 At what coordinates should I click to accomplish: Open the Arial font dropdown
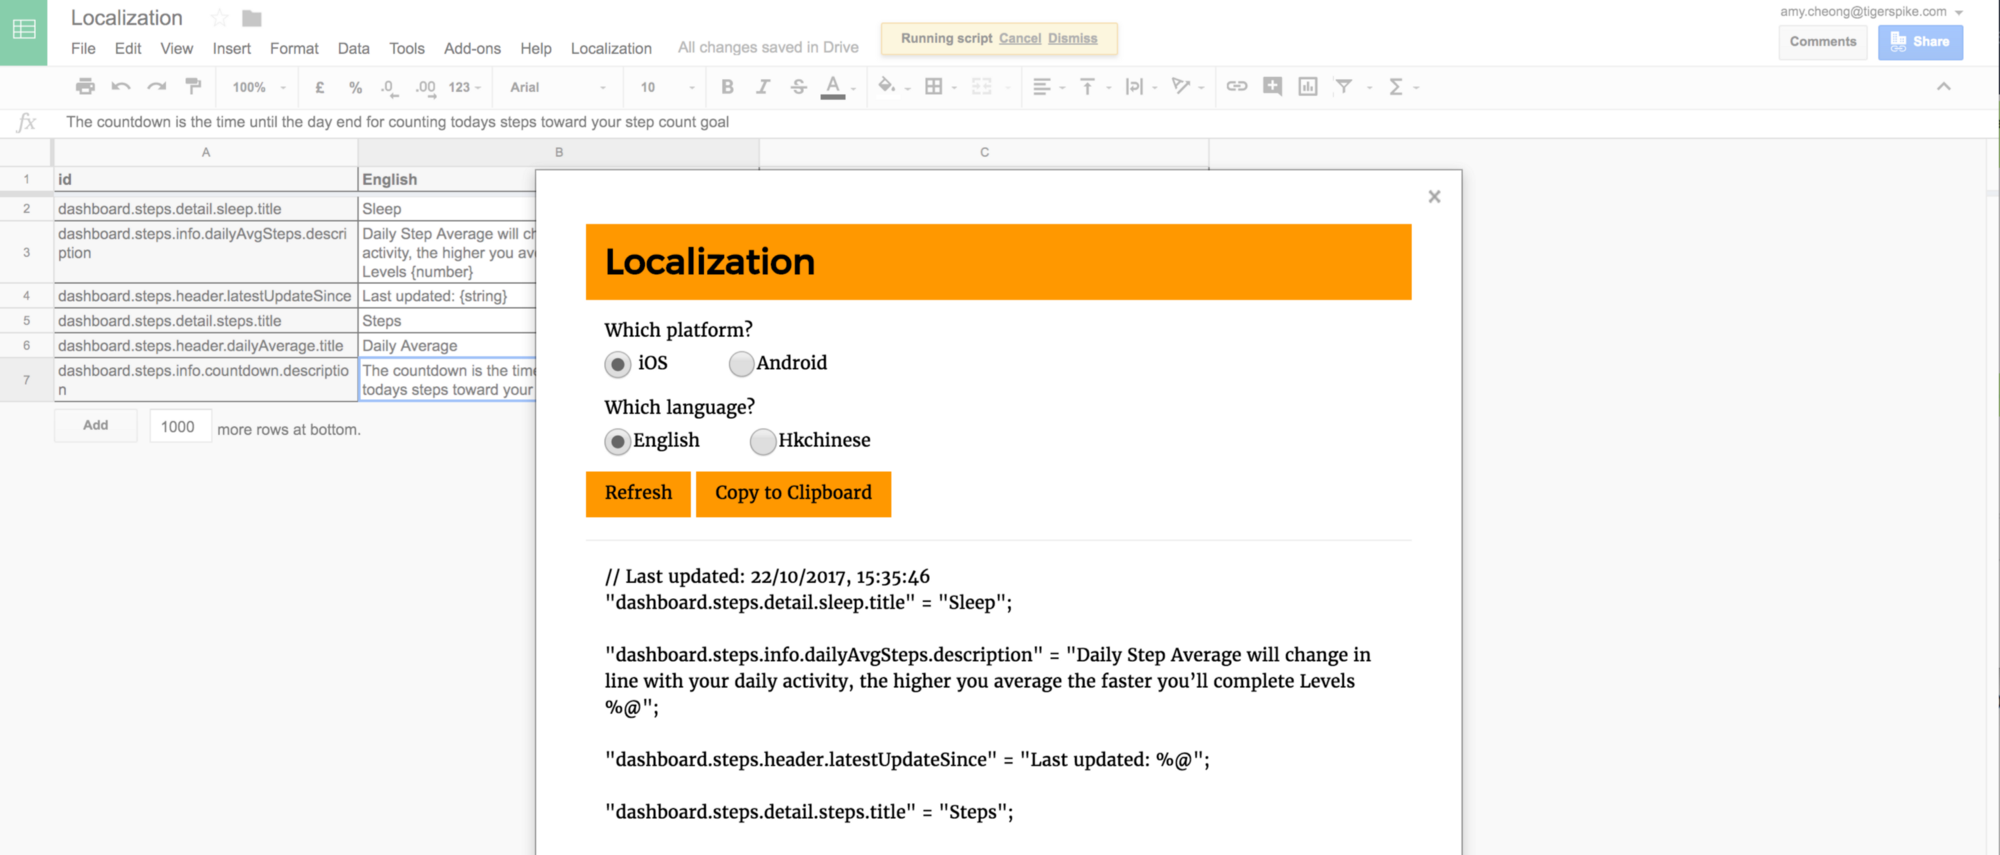558,87
